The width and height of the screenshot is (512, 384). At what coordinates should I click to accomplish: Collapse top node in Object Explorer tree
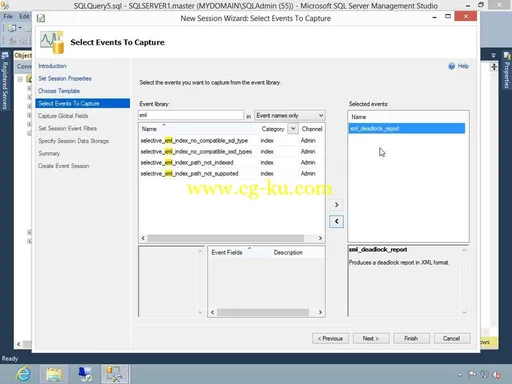[20, 79]
